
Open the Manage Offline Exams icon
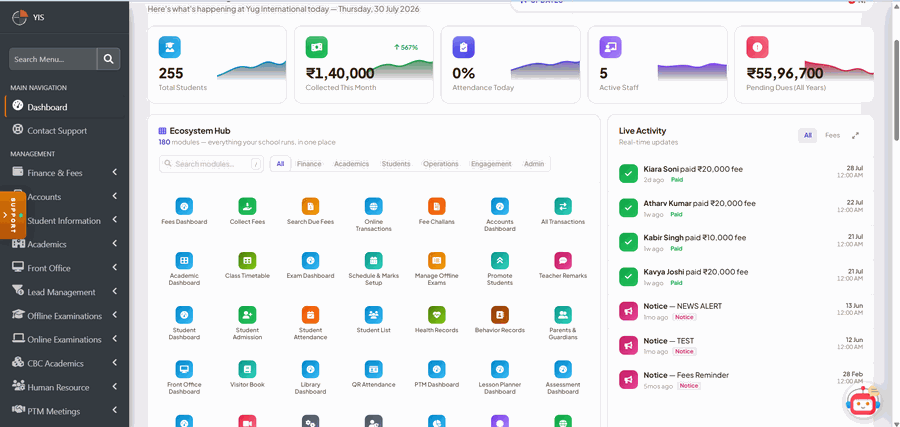(437, 261)
